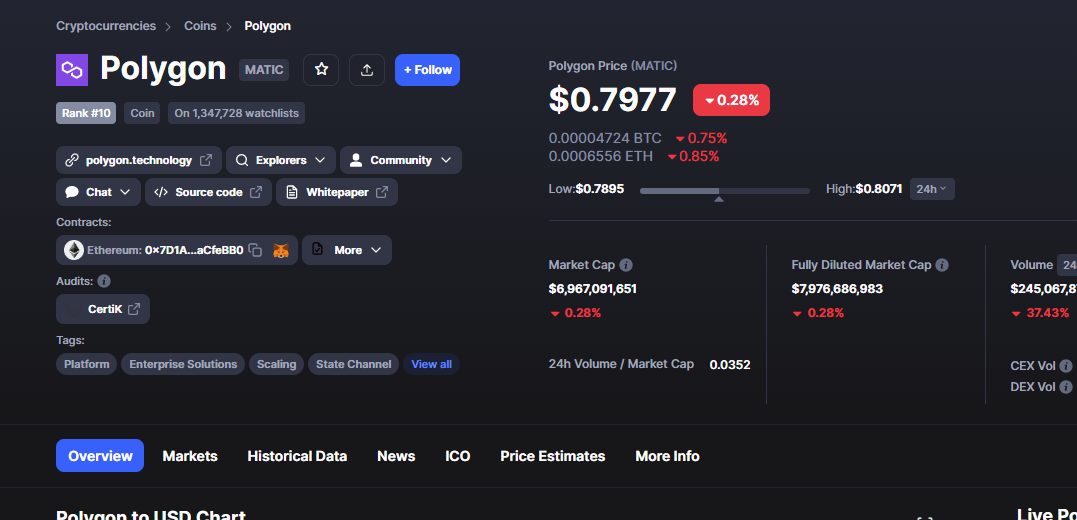Toggle the Follow button
This screenshot has height=520, width=1077.
427,70
